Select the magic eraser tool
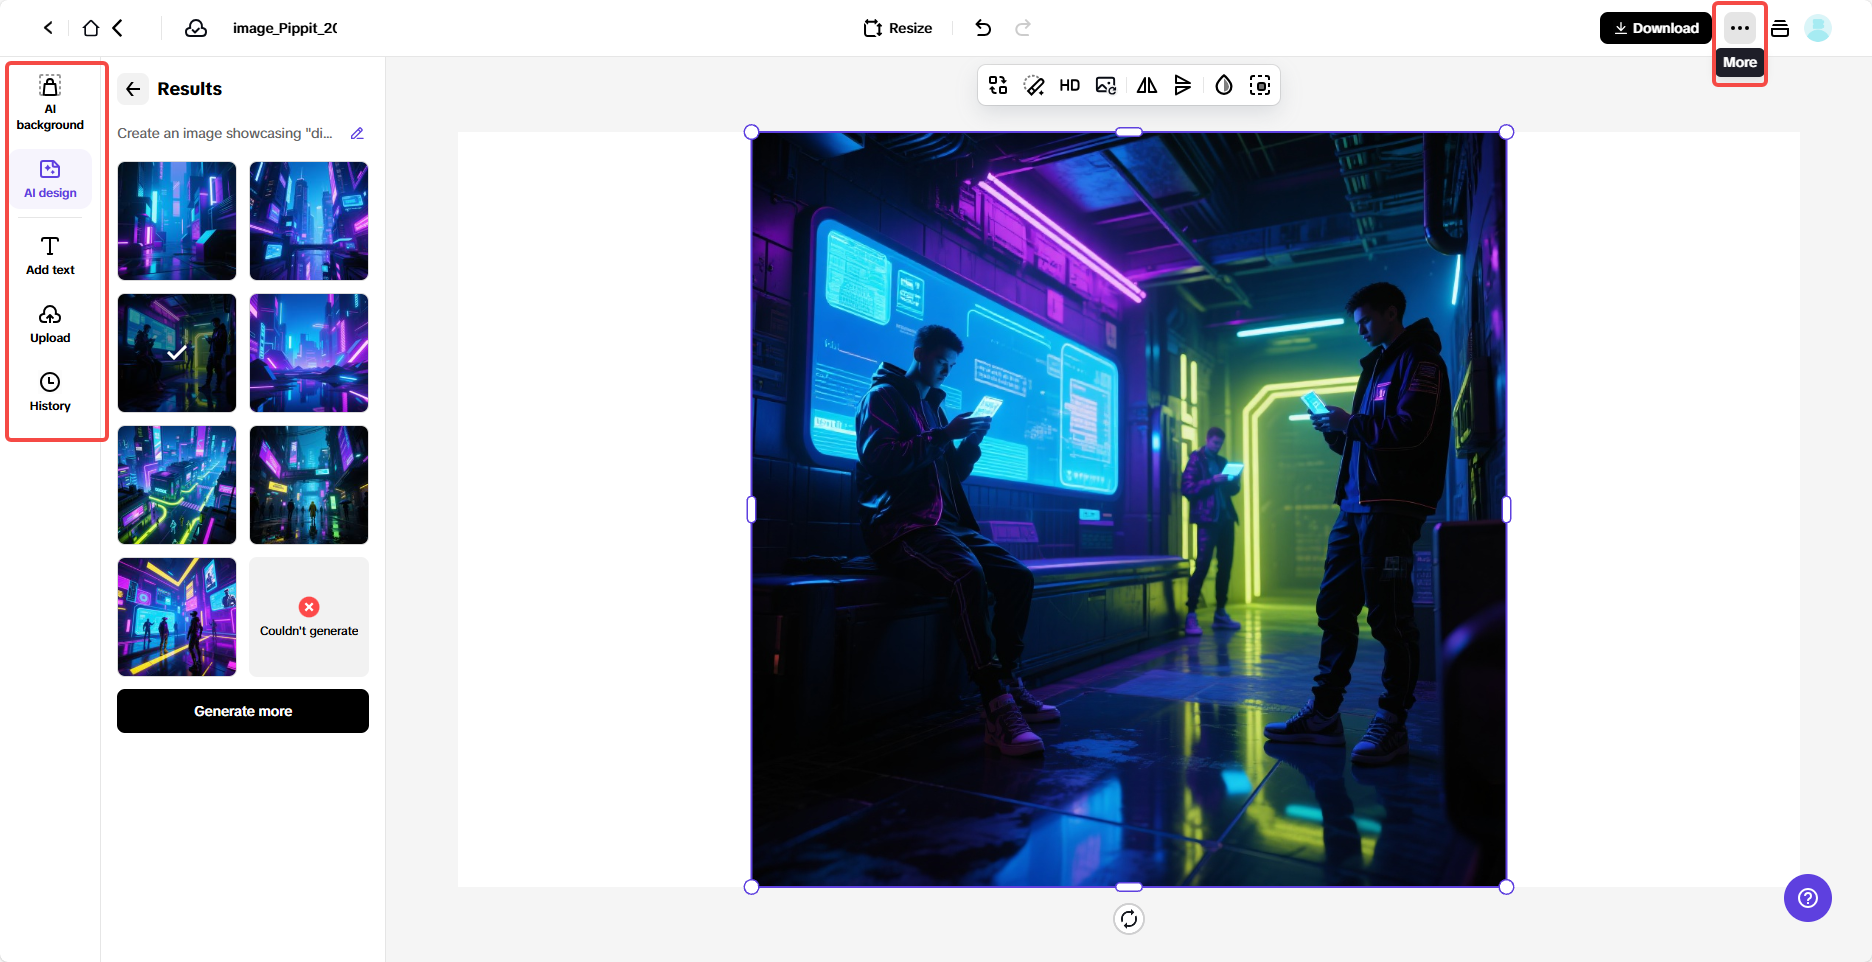 click(x=1034, y=86)
